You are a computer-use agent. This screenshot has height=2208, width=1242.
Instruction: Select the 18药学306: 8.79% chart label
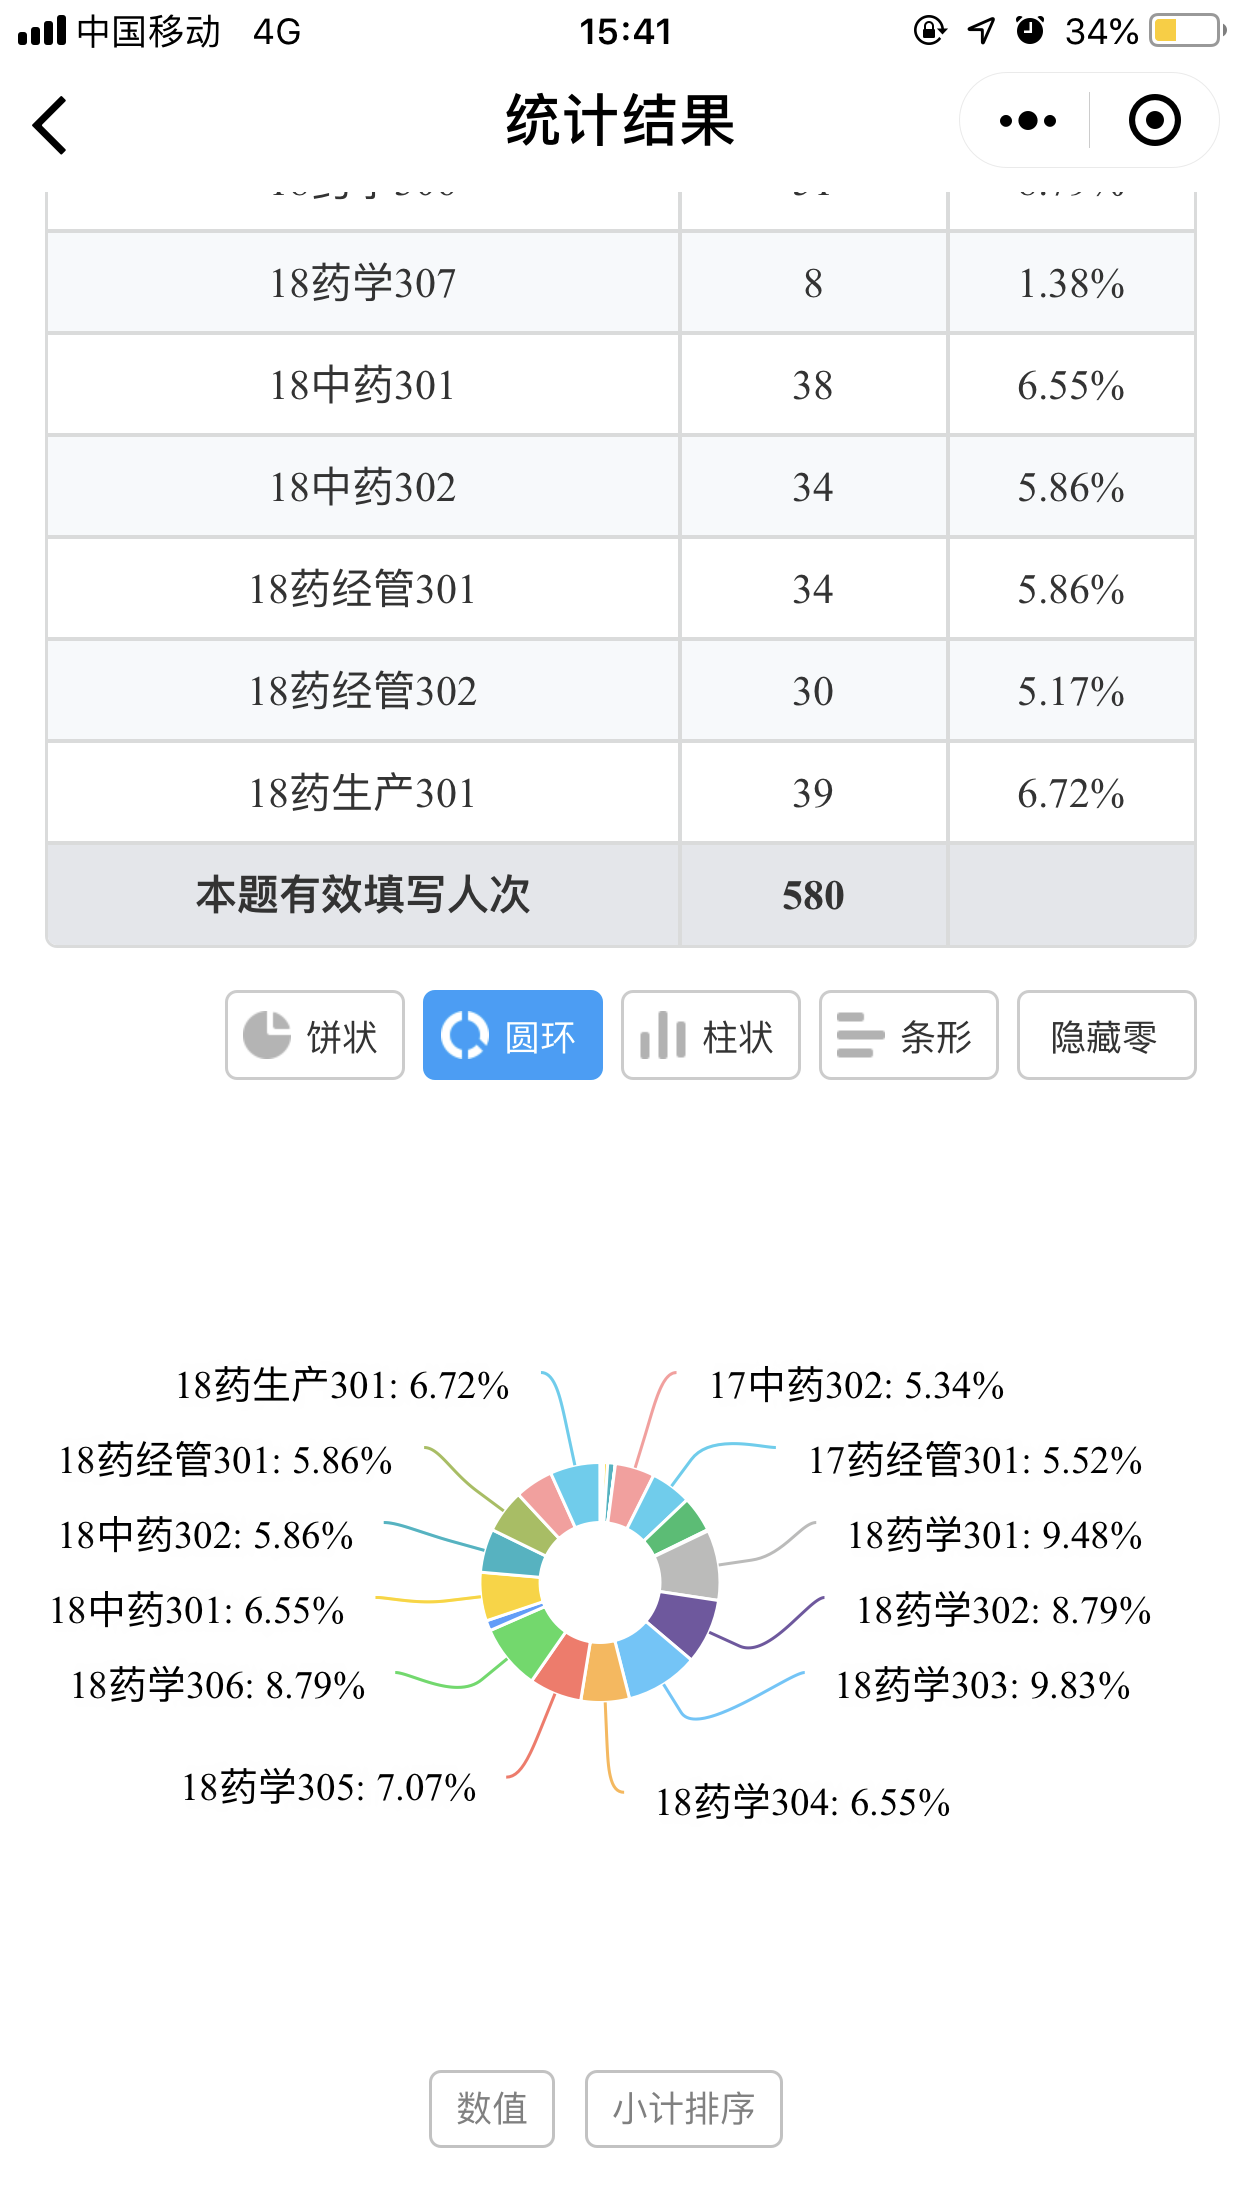pyautogui.click(x=218, y=1686)
